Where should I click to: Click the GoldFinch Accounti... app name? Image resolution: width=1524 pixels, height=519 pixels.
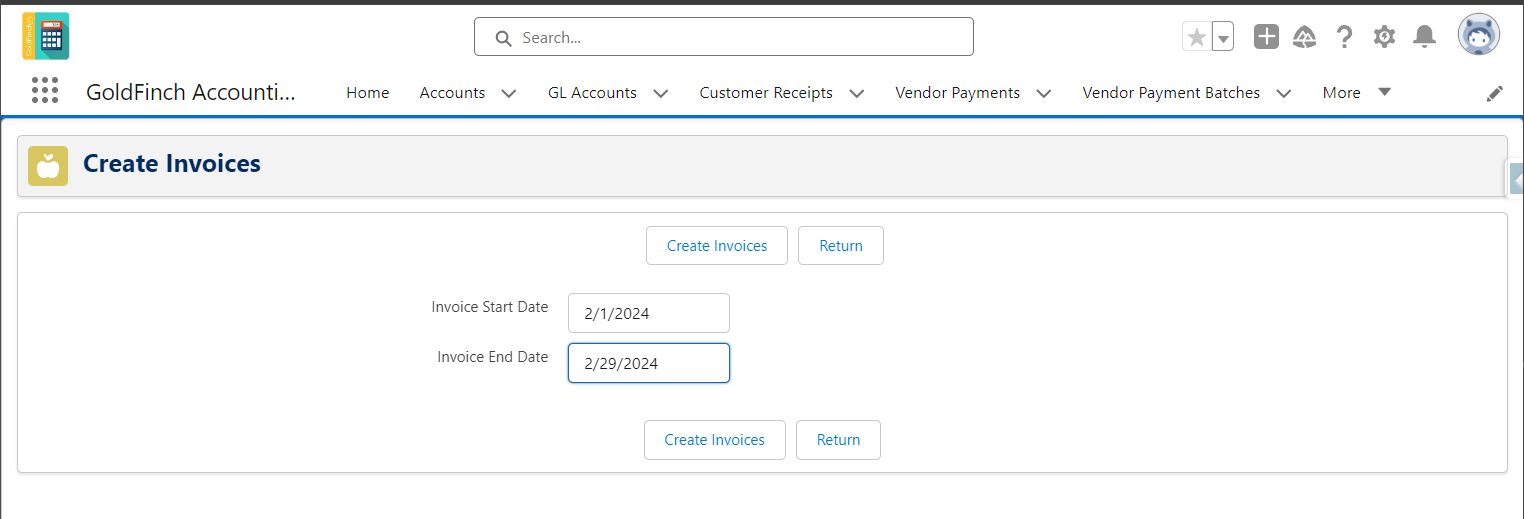pos(191,92)
